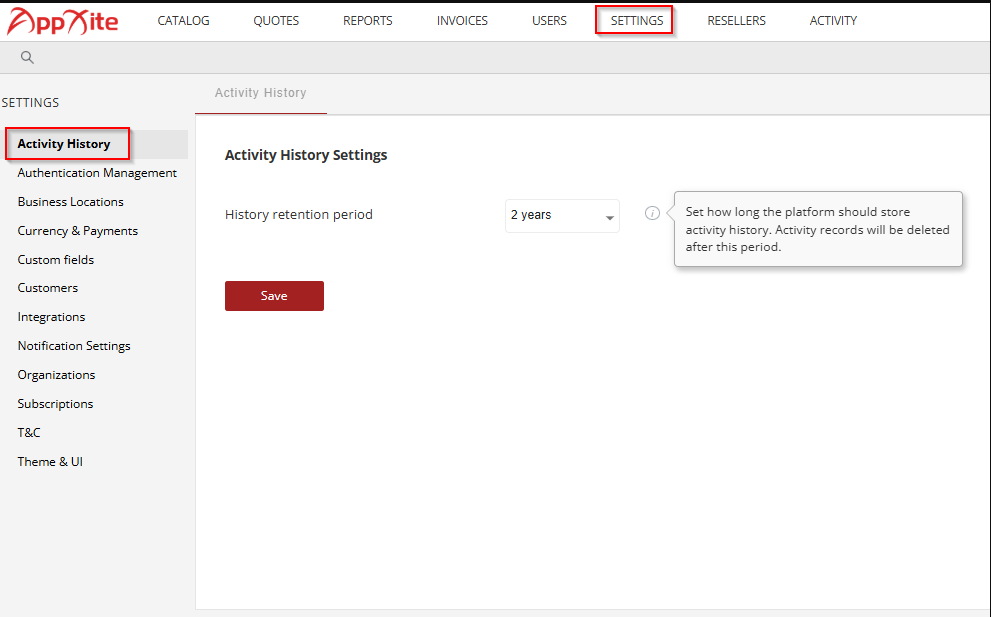Image resolution: width=991 pixels, height=617 pixels.
Task: Select Business Locations in the sidebar
Action: 71,202
